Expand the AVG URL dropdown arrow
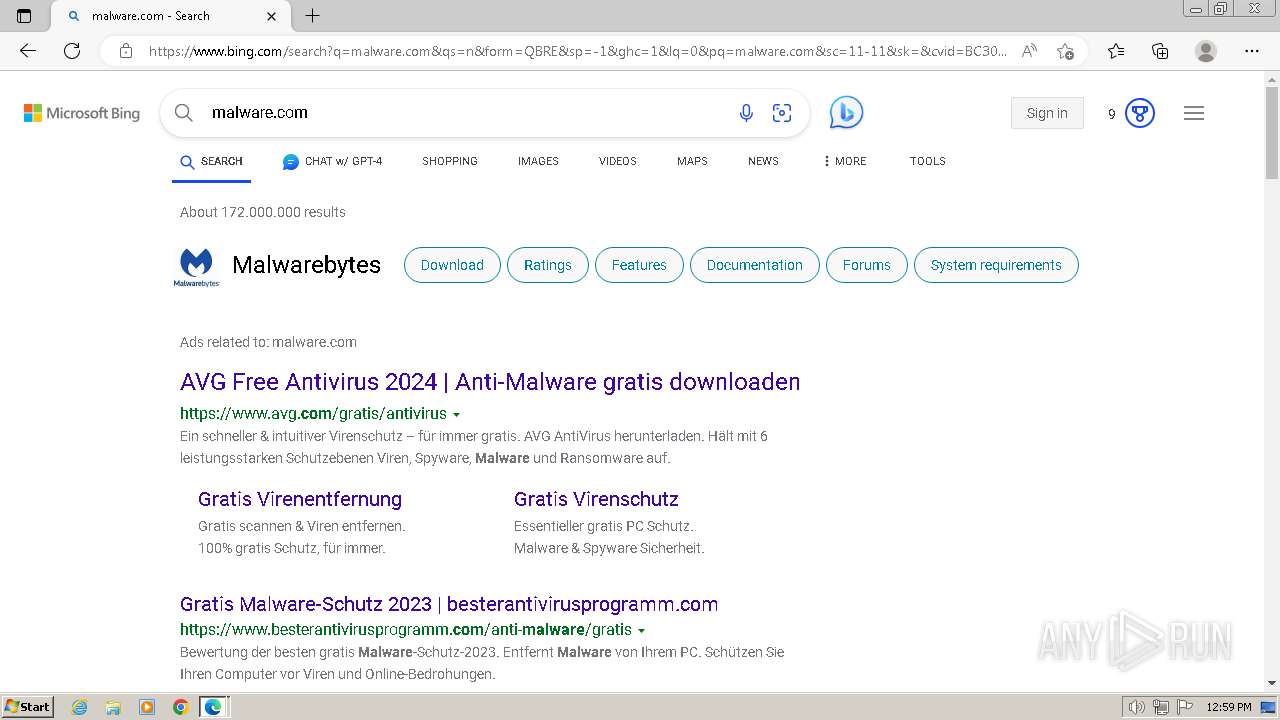1280x720 pixels. pos(457,414)
